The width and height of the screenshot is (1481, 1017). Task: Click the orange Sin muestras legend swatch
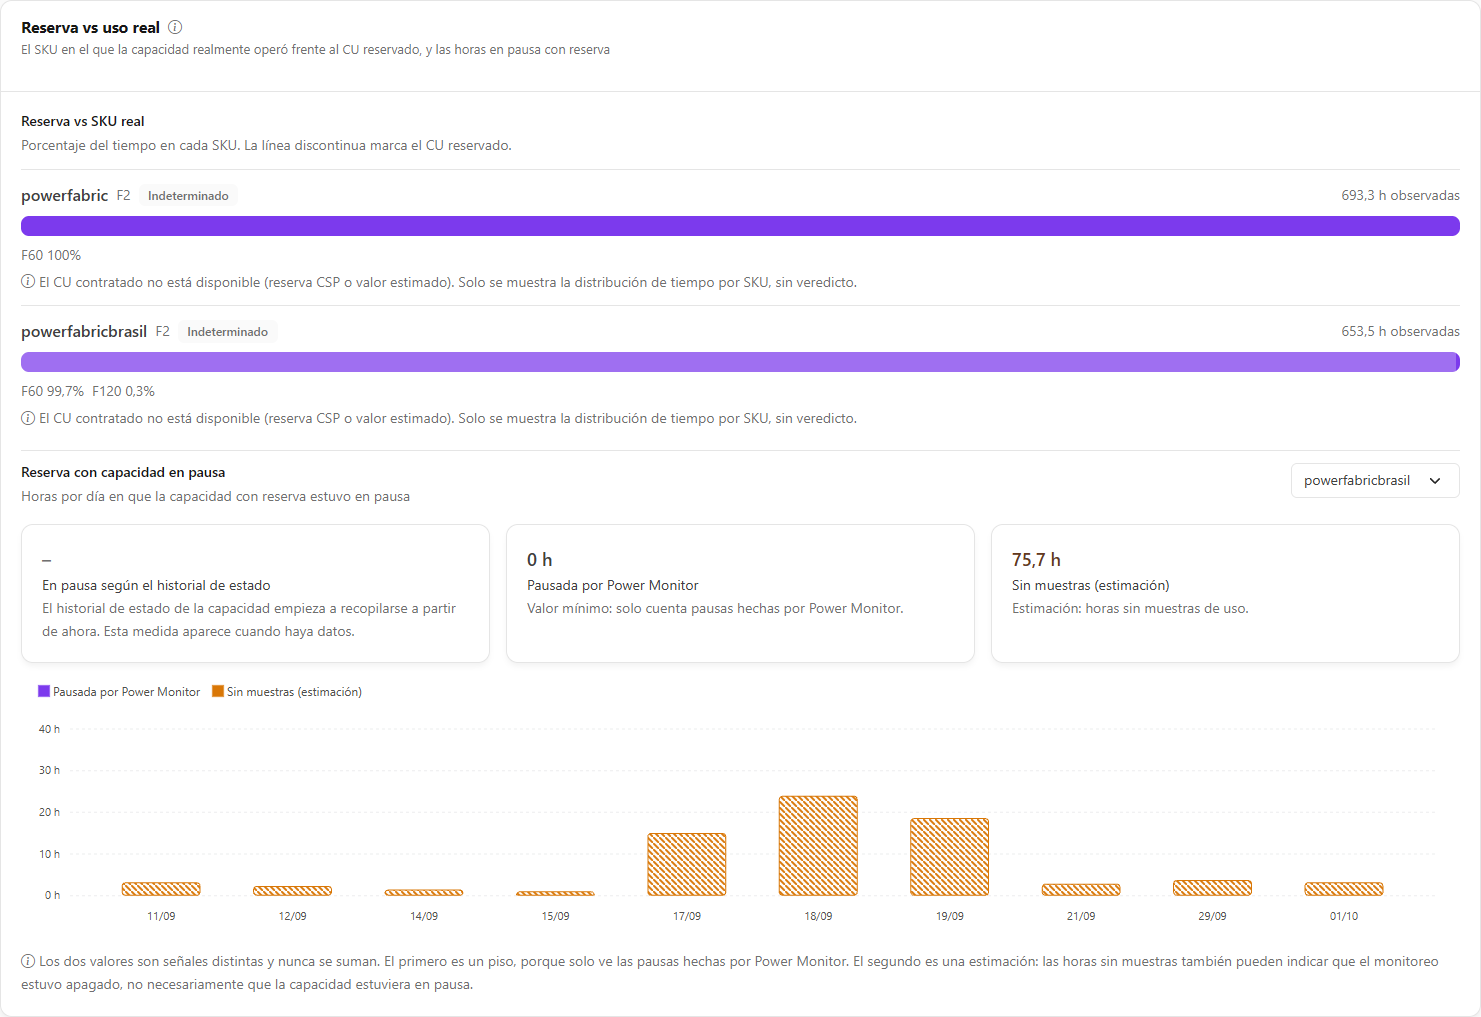point(218,691)
